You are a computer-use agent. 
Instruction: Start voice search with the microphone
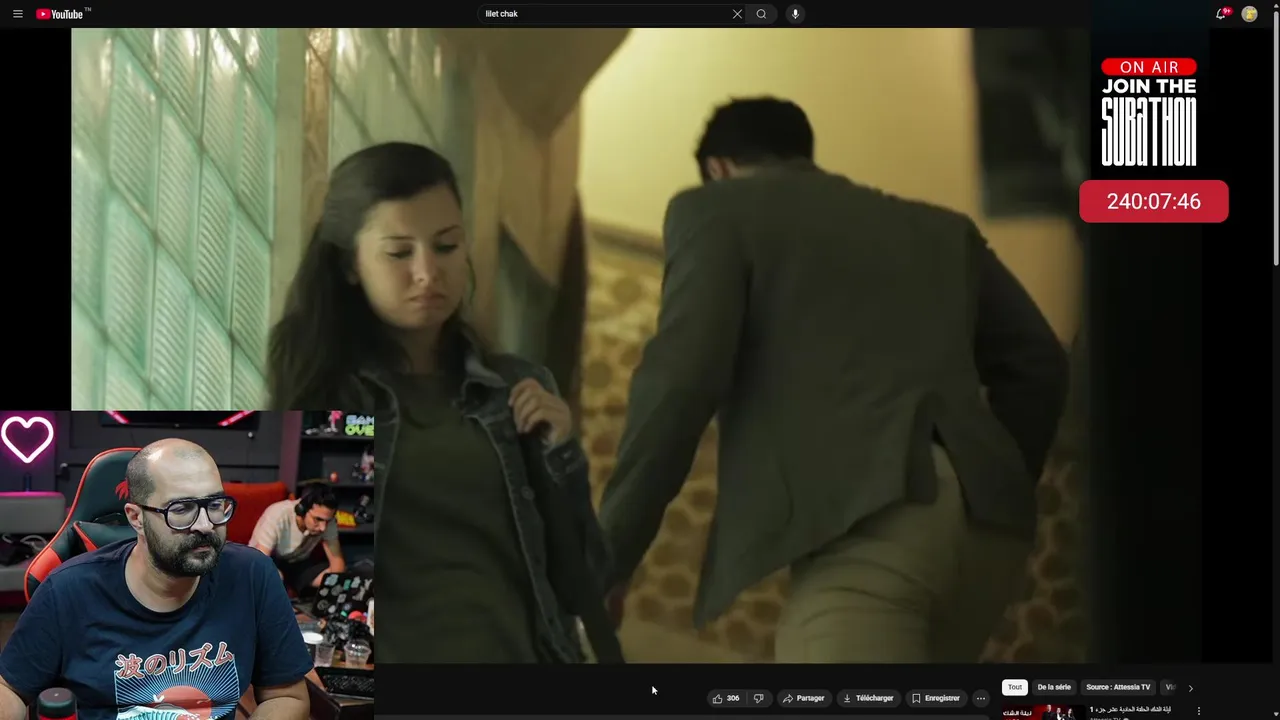coord(795,14)
